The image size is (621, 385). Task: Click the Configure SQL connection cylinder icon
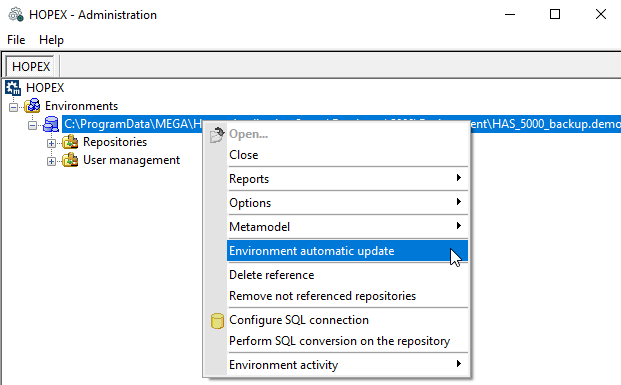(217, 321)
